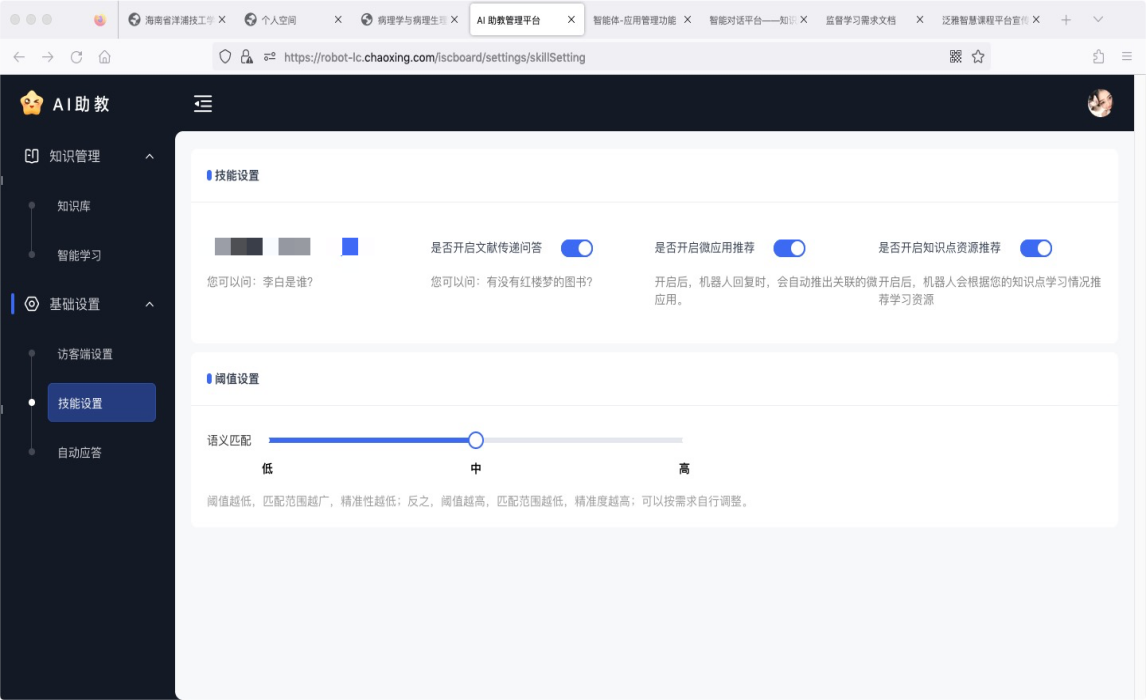The image size is (1146, 700).
Task: Go to 知识库 in the sidebar
Action: pos(74,206)
